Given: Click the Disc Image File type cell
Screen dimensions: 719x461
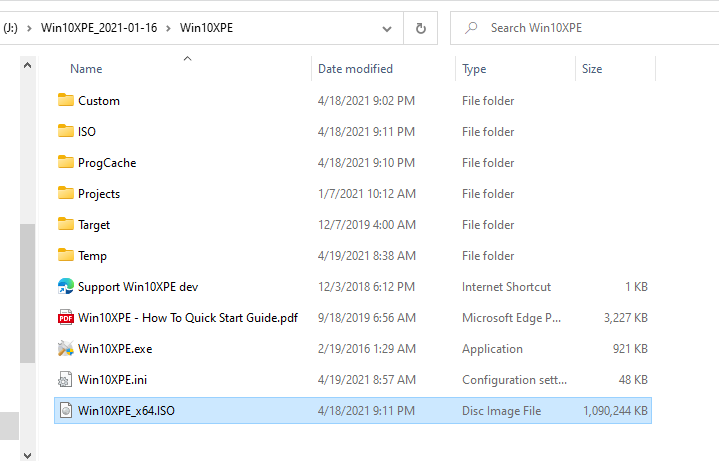Looking at the screenshot, I should coord(502,411).
